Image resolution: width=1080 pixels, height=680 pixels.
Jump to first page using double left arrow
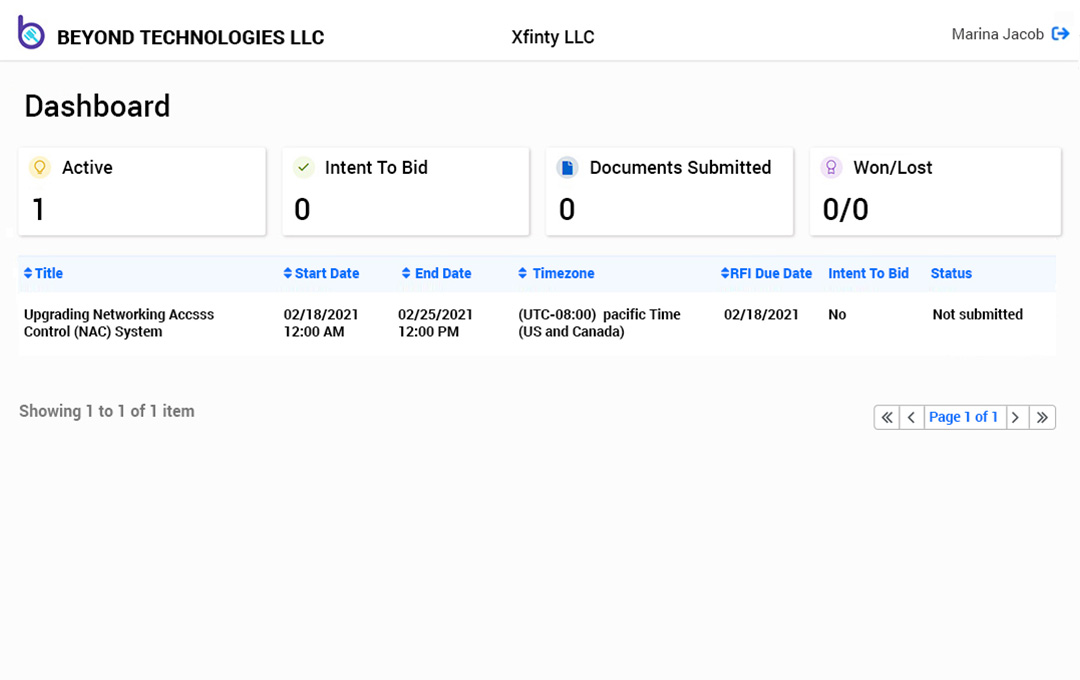886,417
